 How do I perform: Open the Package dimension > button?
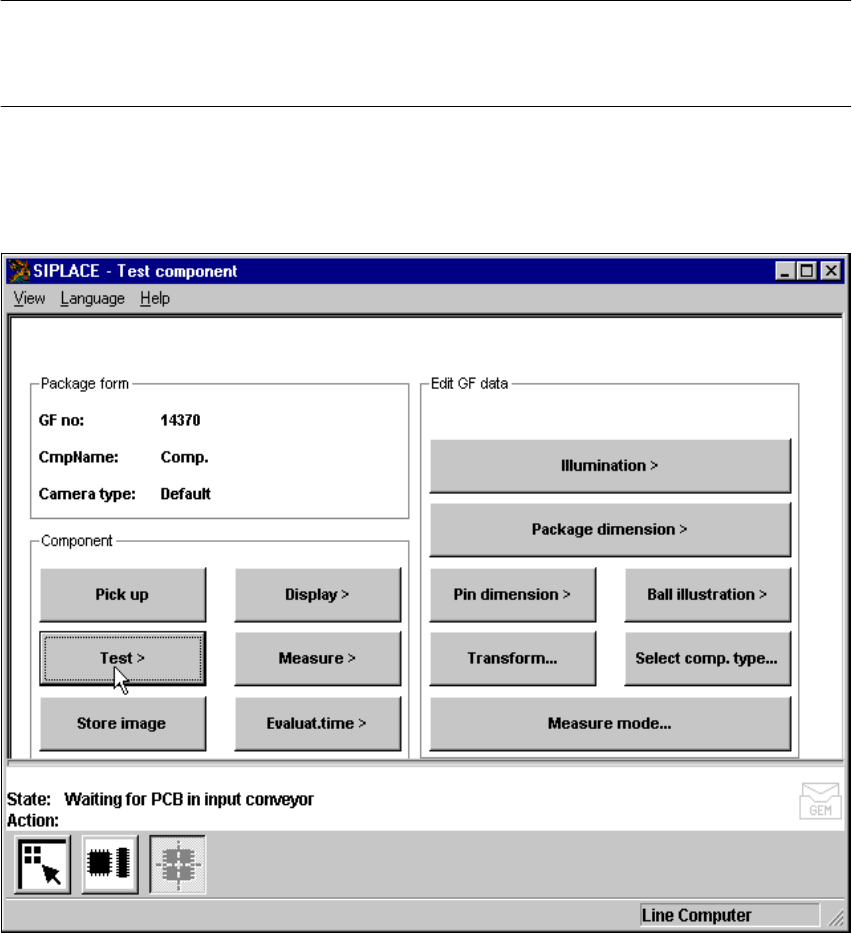[610, 530]
